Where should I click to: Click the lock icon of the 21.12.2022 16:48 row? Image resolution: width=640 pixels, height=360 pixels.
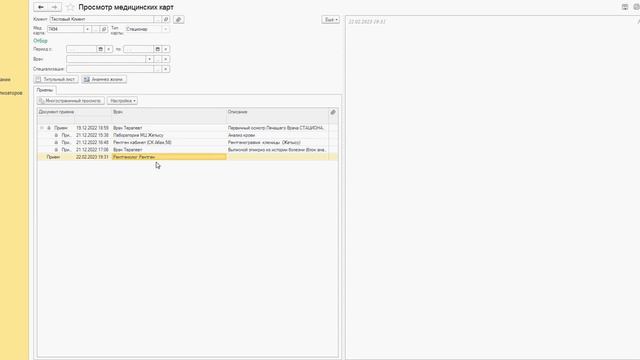tap(56, 142)
